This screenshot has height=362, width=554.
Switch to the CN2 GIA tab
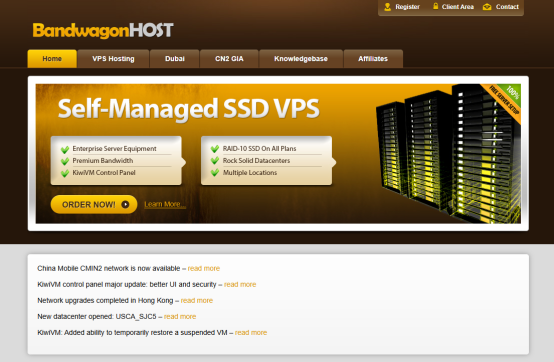(229, 59)
